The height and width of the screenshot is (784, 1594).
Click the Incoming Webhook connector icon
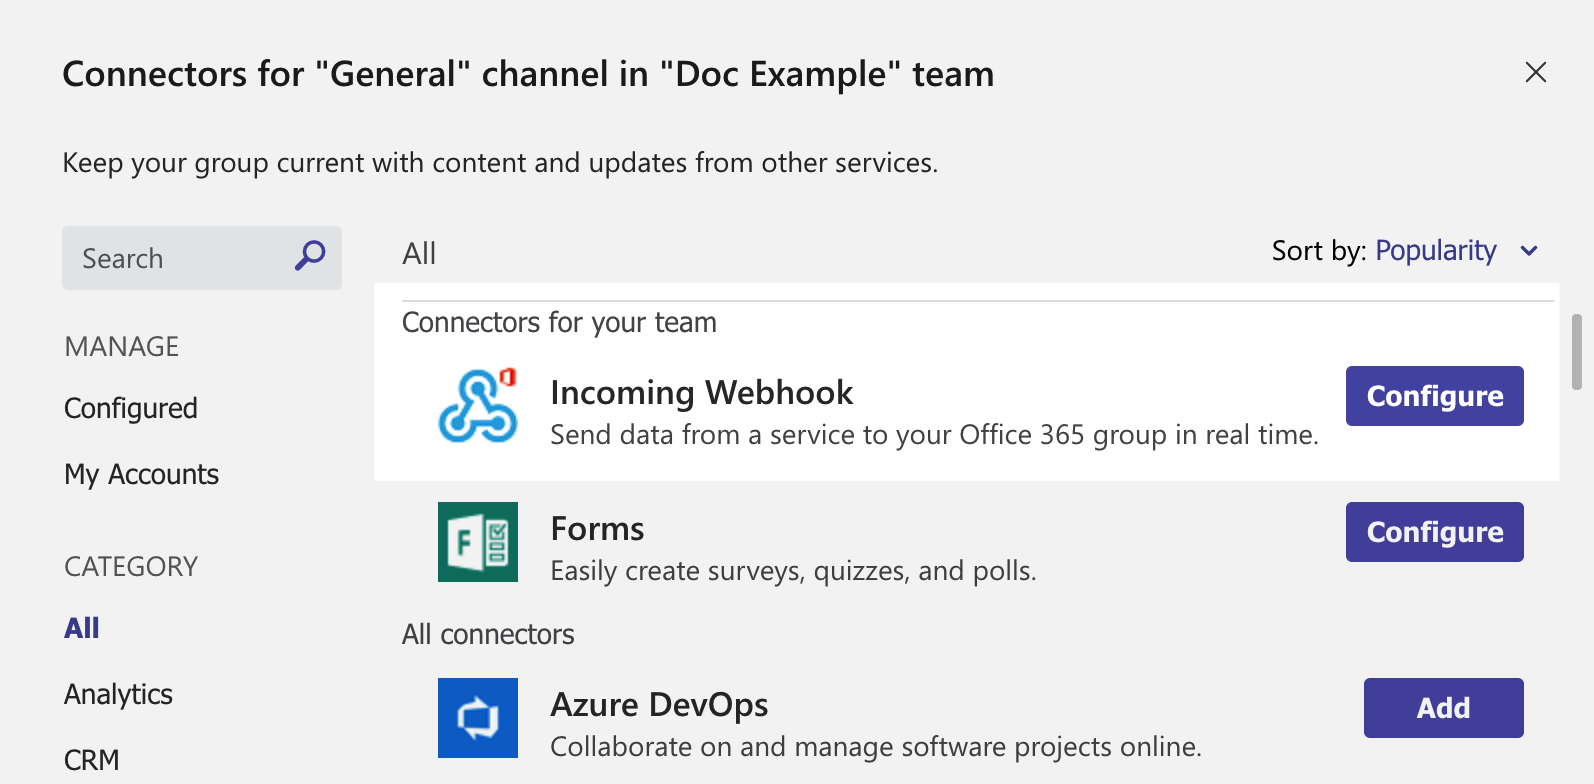coord(478,406)
